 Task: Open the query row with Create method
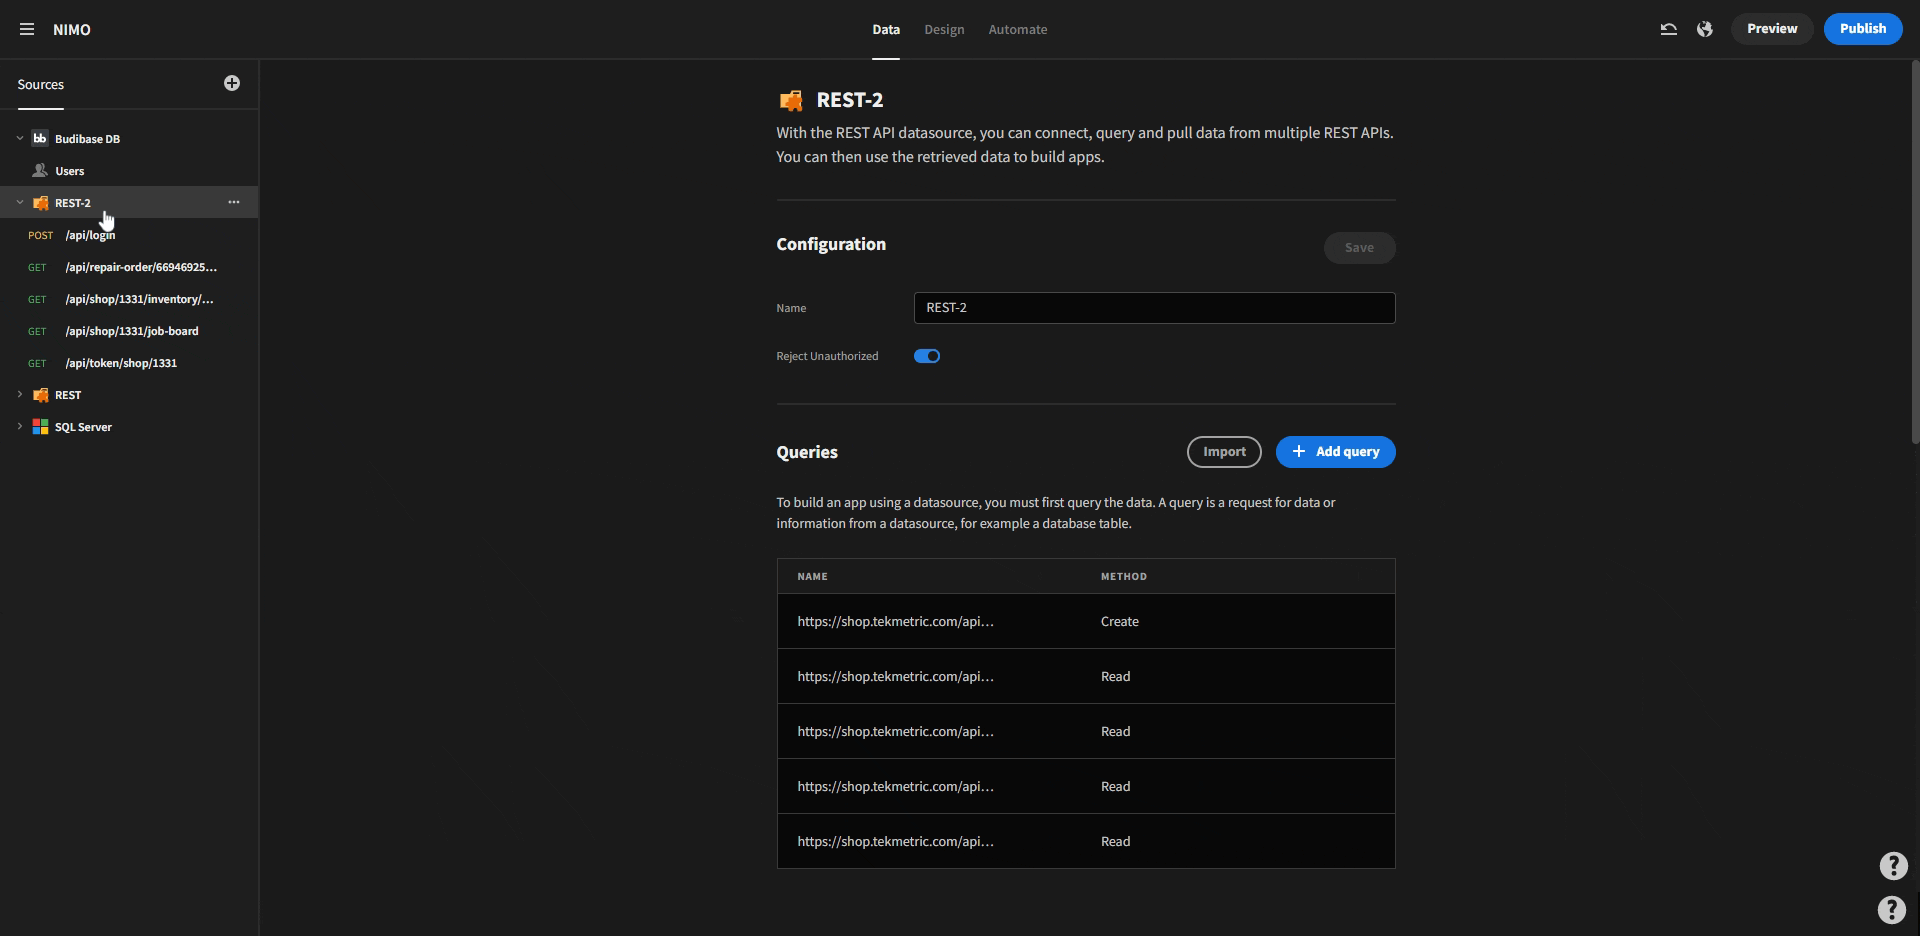tap(1085, 621)
